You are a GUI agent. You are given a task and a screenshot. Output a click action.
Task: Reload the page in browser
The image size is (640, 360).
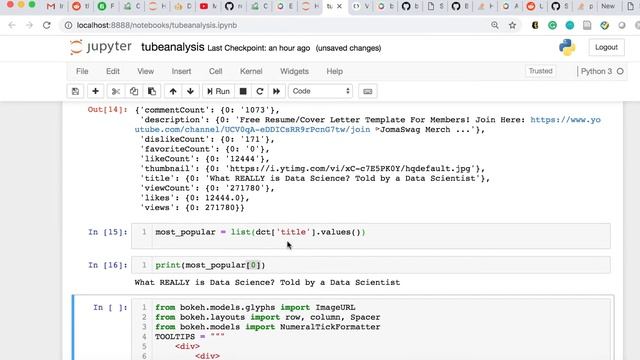click(x=47, y=25)
